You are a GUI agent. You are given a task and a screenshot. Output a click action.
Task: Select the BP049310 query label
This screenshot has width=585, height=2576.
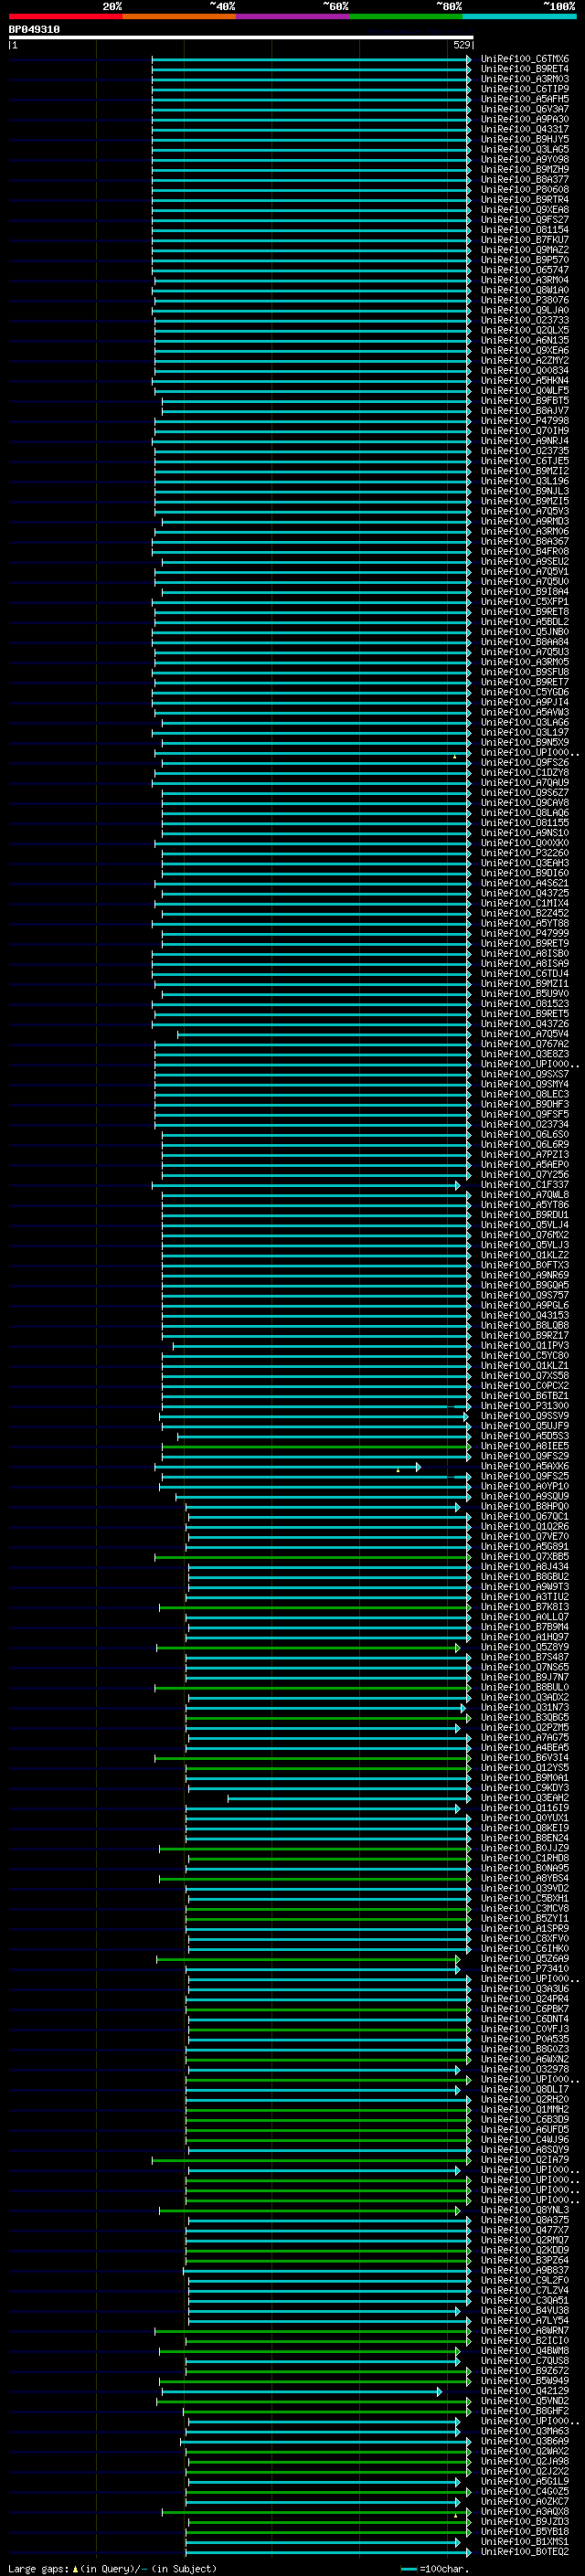pyautogui.click(x=34, y=29)
